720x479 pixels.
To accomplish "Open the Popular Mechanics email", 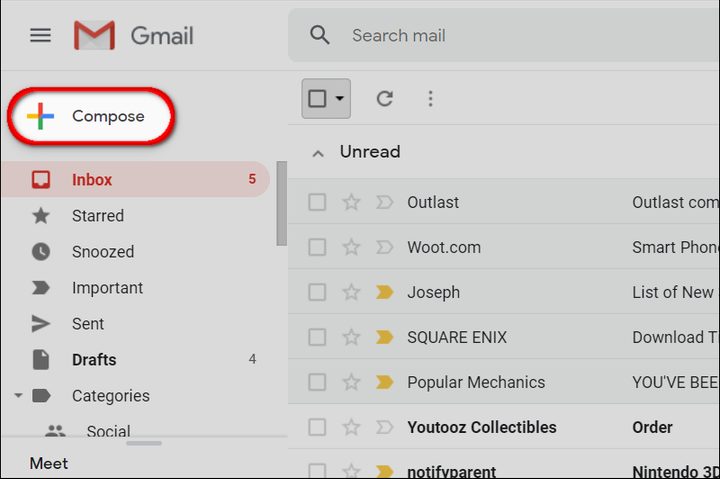I will click(x=504, y=382).
